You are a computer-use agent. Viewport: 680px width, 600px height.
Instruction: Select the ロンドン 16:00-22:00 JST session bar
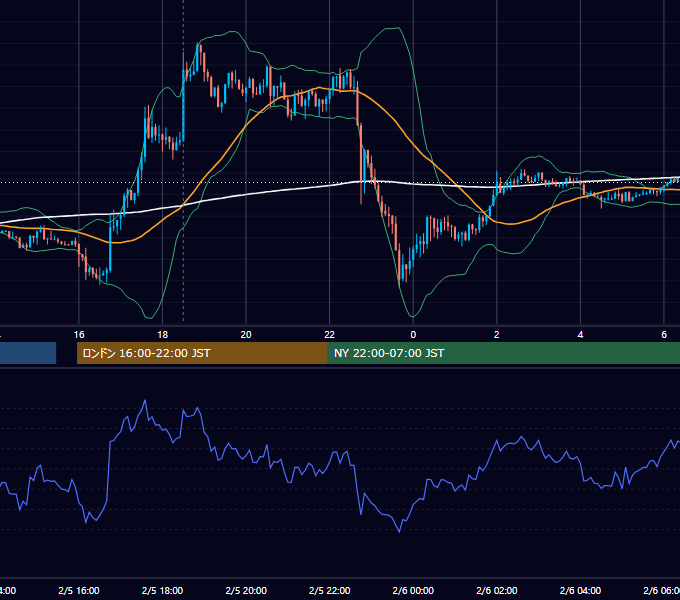202,353
